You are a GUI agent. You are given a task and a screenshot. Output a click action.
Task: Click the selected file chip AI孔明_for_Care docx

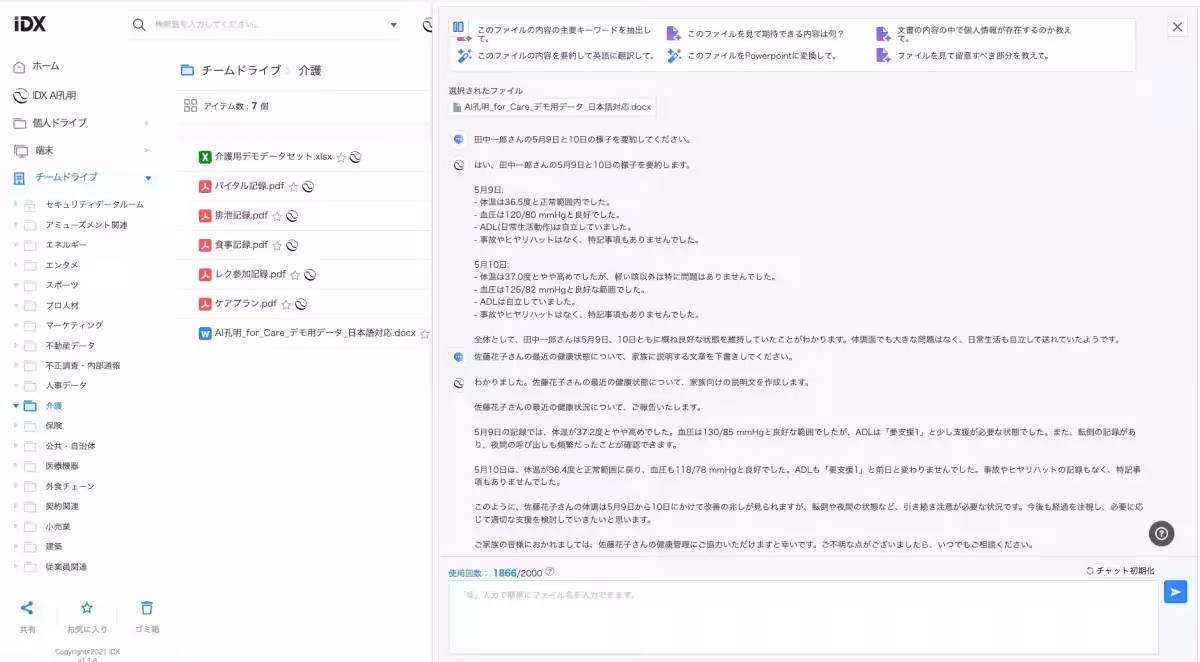[x=552, y=106]
